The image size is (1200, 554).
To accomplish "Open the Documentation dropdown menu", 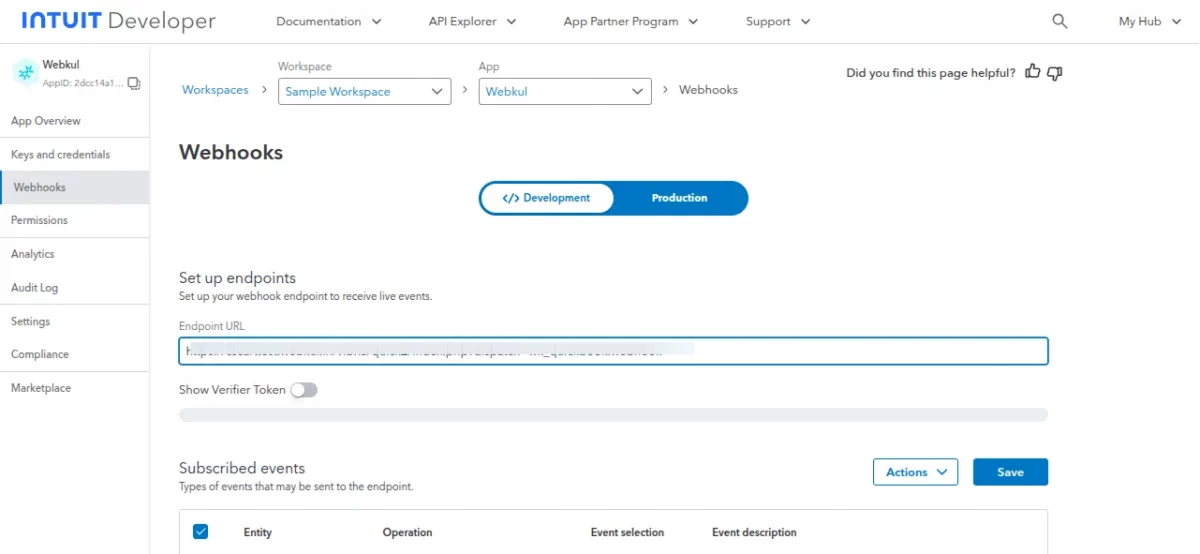I will pos(328,21).
